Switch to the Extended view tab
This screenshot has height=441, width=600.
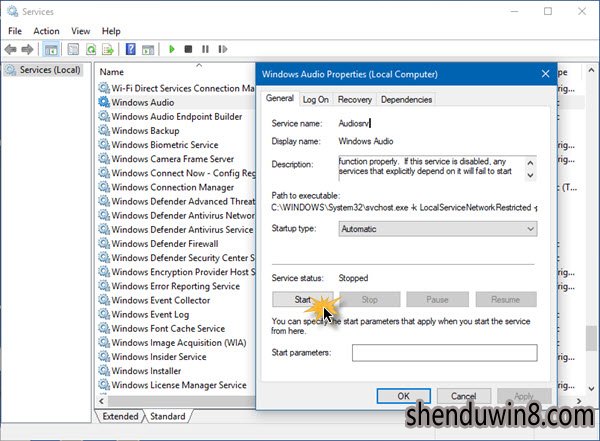click(x=120, y=416)
